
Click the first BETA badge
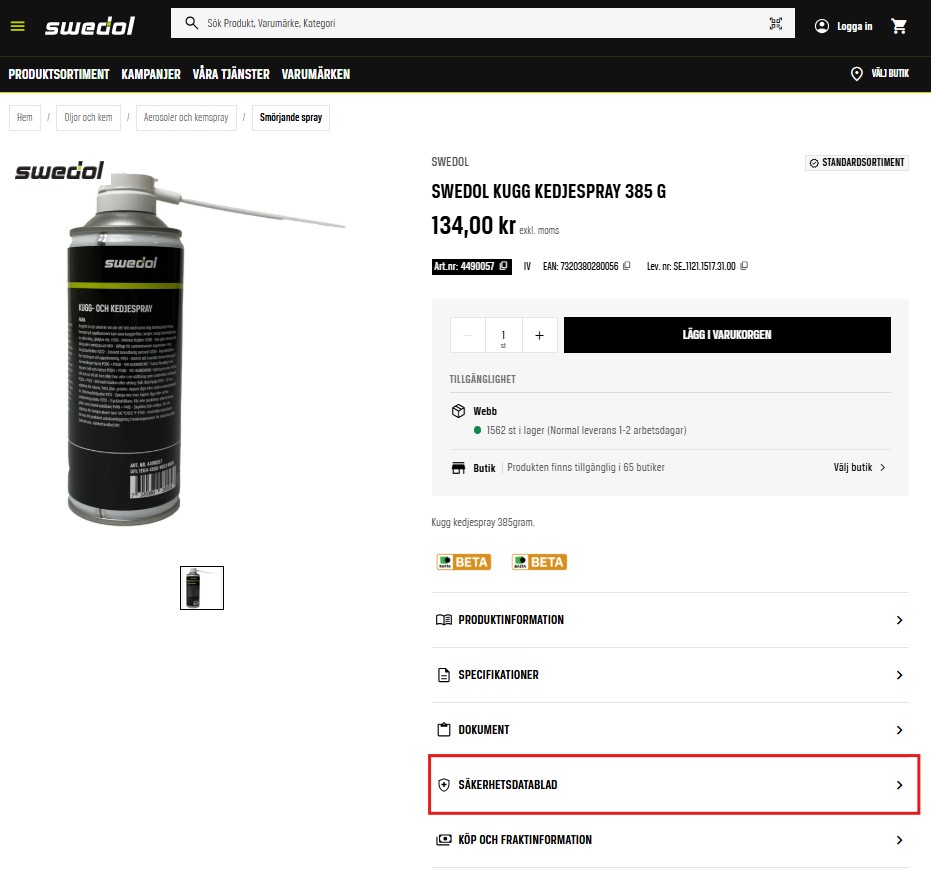pyautogui.click(x=464, y=562)
